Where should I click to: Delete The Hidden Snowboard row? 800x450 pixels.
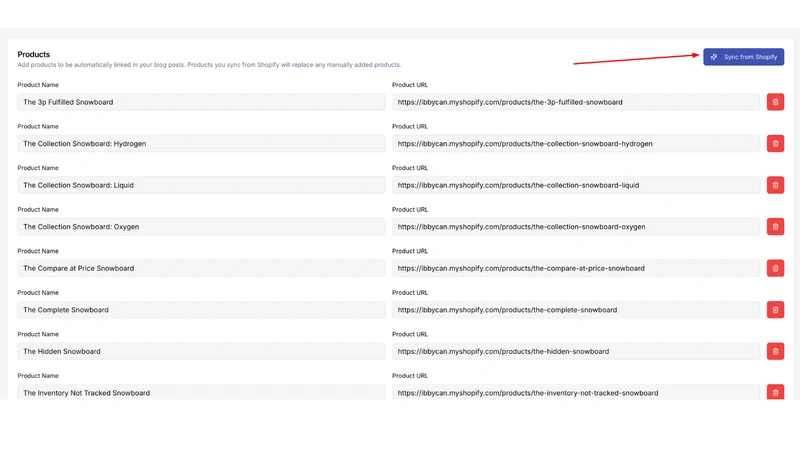point(775,351)
